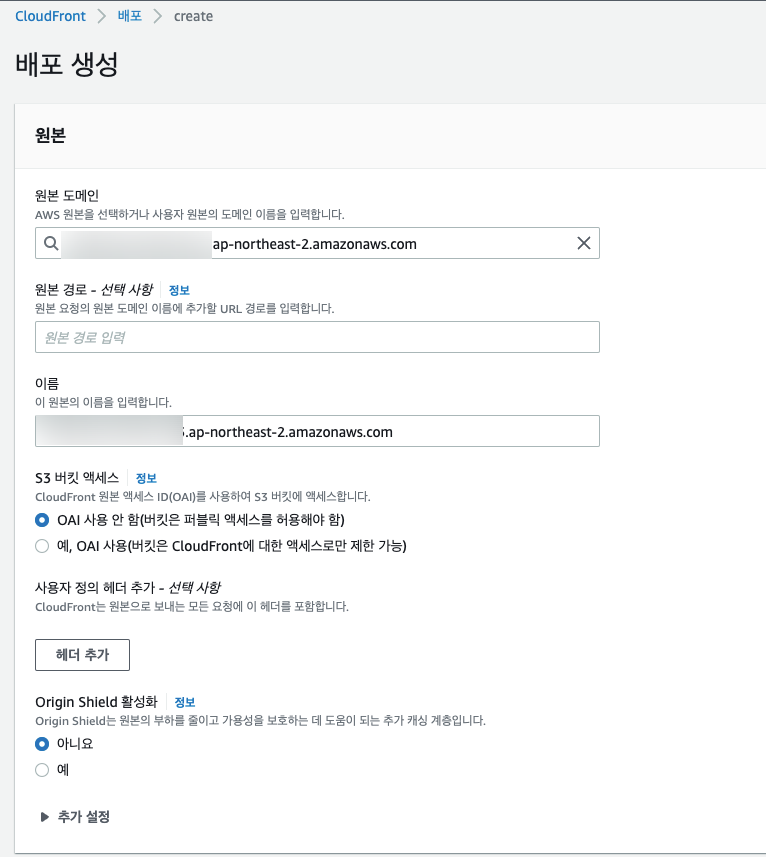Focus the 원본 경로 입력 text field
This screenshot has width=766, height=857.
(x=317, y=337)
